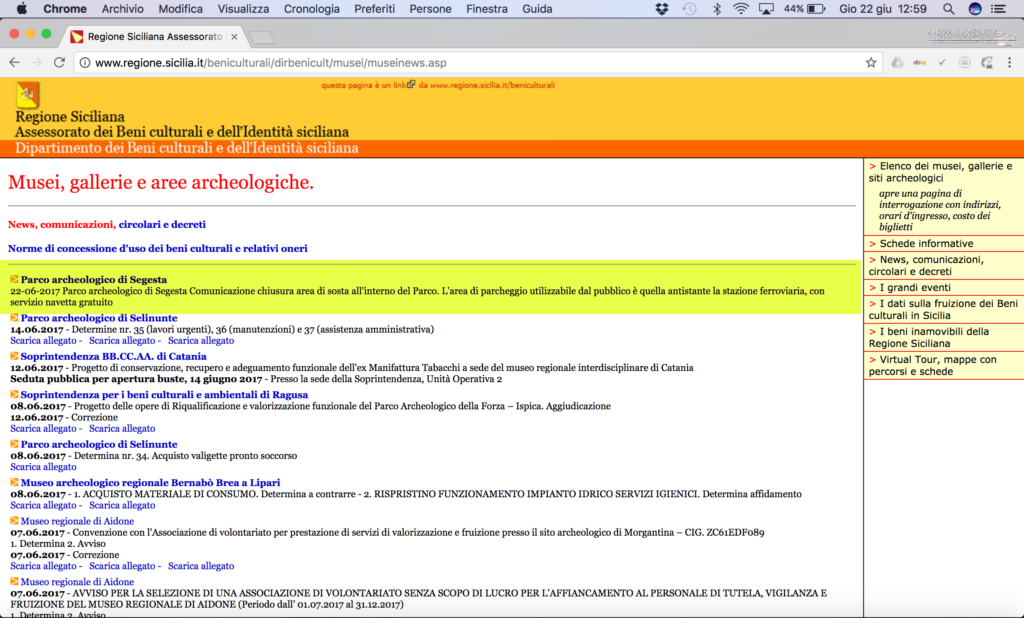This screenshot has width=1024, height=618.
Task: Open Spotlight search
Action: coord(948,9)
